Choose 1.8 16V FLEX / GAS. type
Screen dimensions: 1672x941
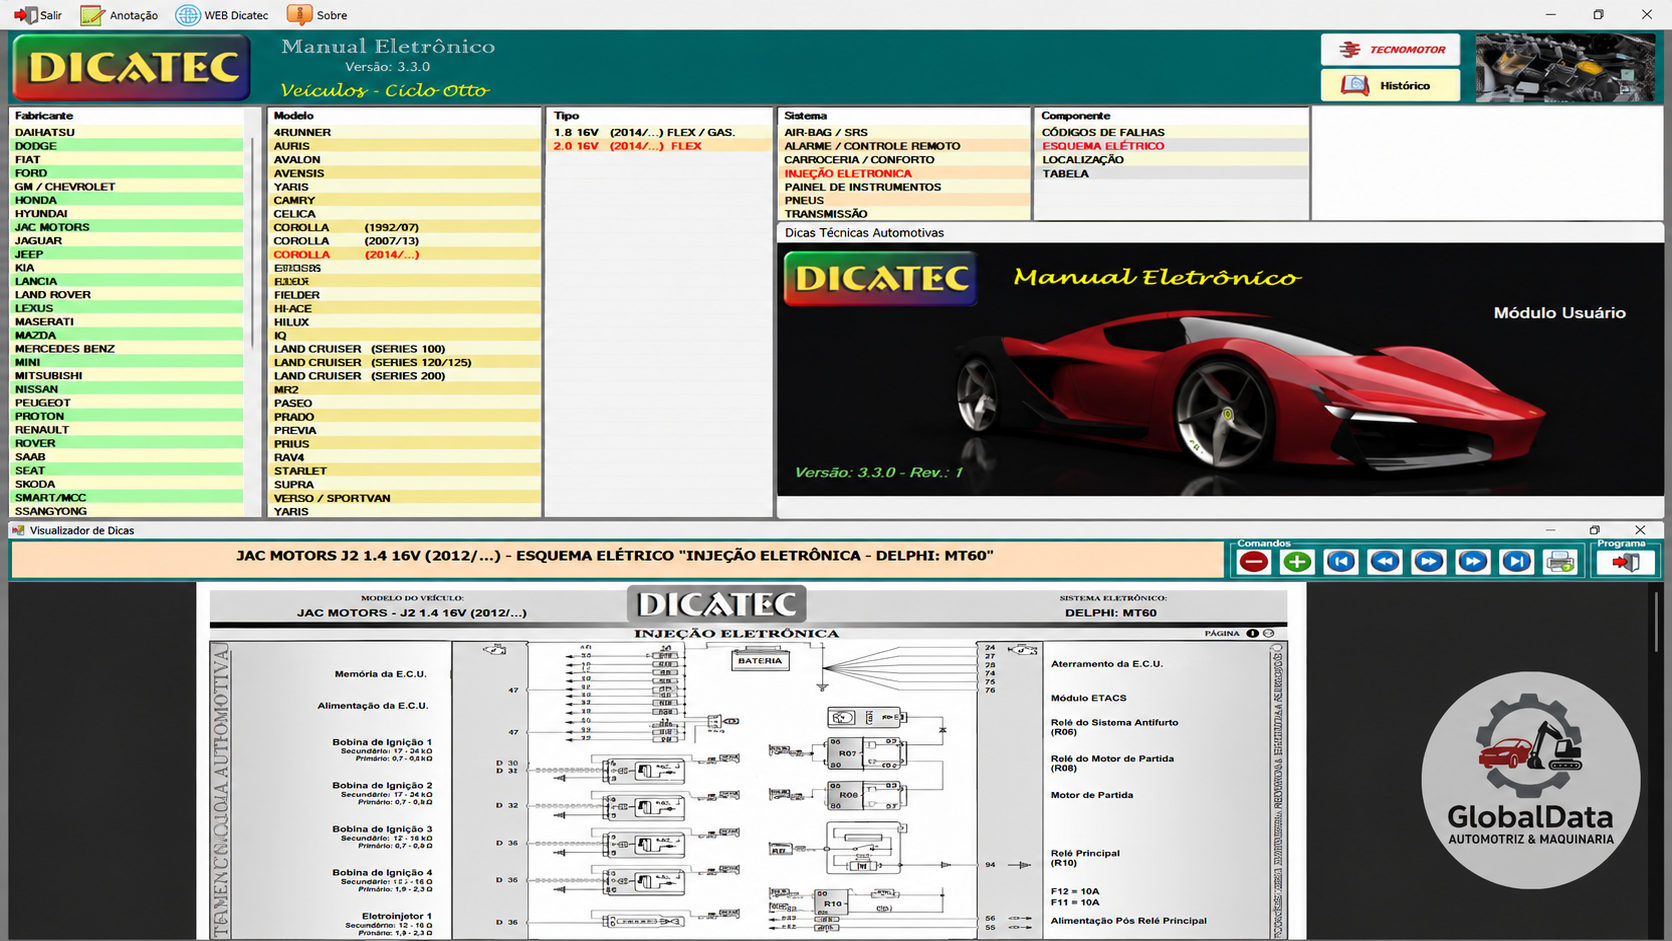(660, 132)
